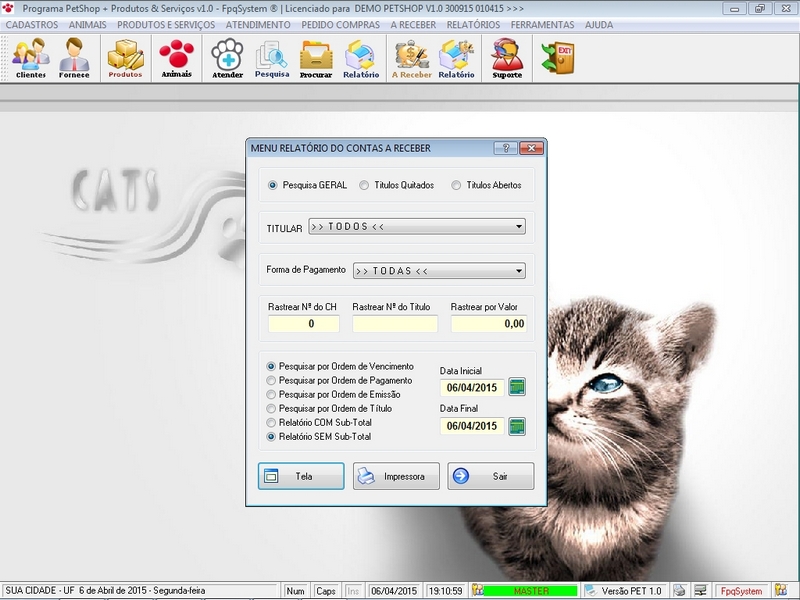Choose Pesquisar por Ordem de Pagamento
The height and width of the screenshot is (600, 800).
tap(339, 381)
